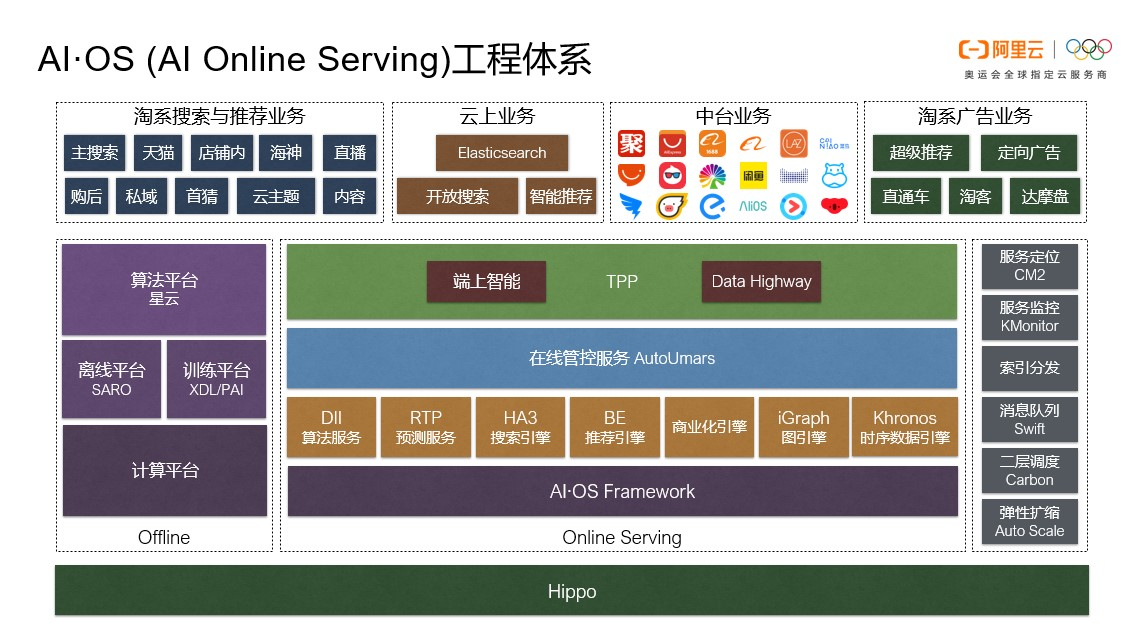Select the 服务定位 CM2 box
This screenshot has width=1143, height=638.
[1029, 265]
